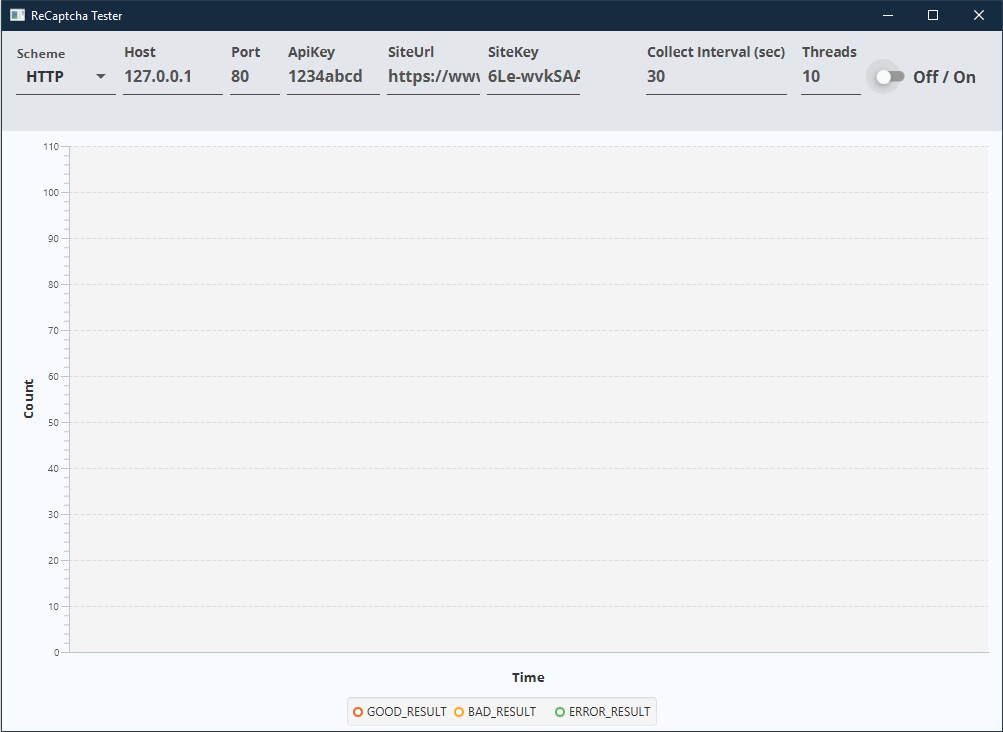
Task: Click the Time axis label
Action: (x=528, y=677)
